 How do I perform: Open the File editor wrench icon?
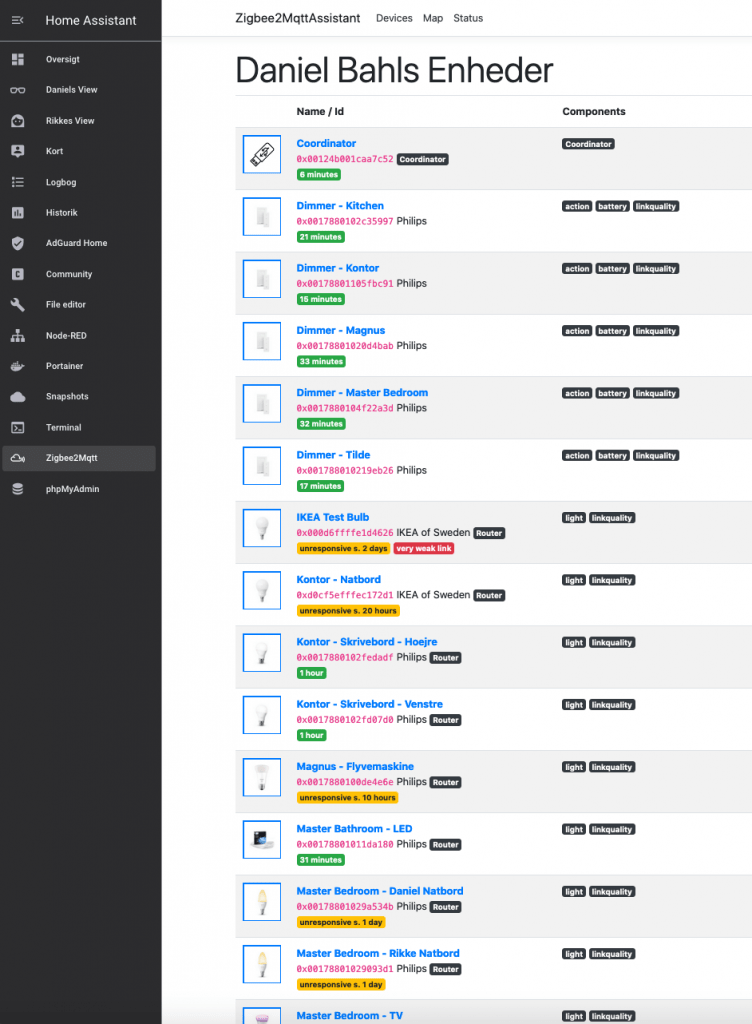pyautogui.click(x=18, y=304)
